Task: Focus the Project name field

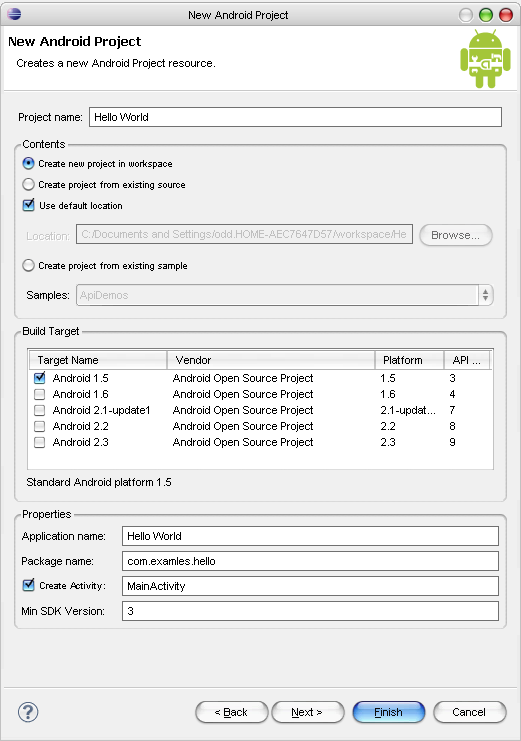Action: pyautogui.click(x=295, y=117)
